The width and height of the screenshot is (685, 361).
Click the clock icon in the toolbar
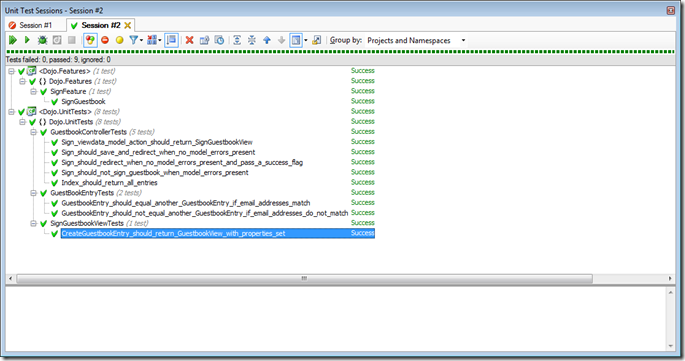click(219, 40)
